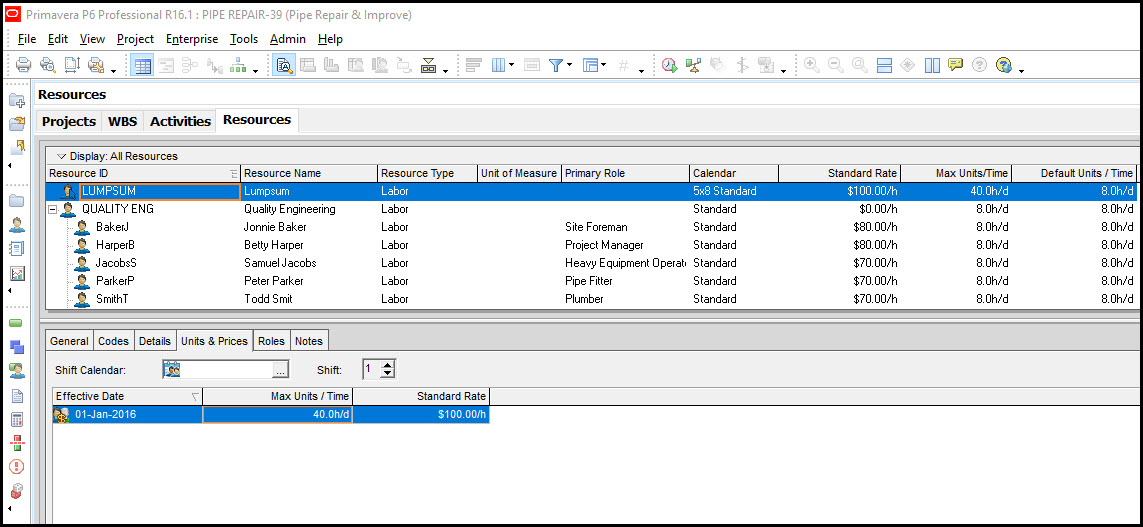The height and width of the screenshot is (527, 1143).
Task: Open Print Preview from the toolbar
Action: [x=47, y=65]
